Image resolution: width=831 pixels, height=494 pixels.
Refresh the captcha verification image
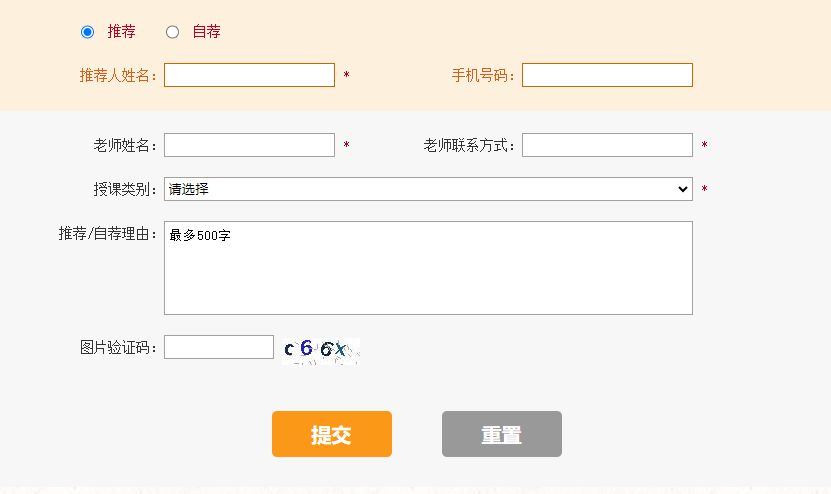point(321,349)
